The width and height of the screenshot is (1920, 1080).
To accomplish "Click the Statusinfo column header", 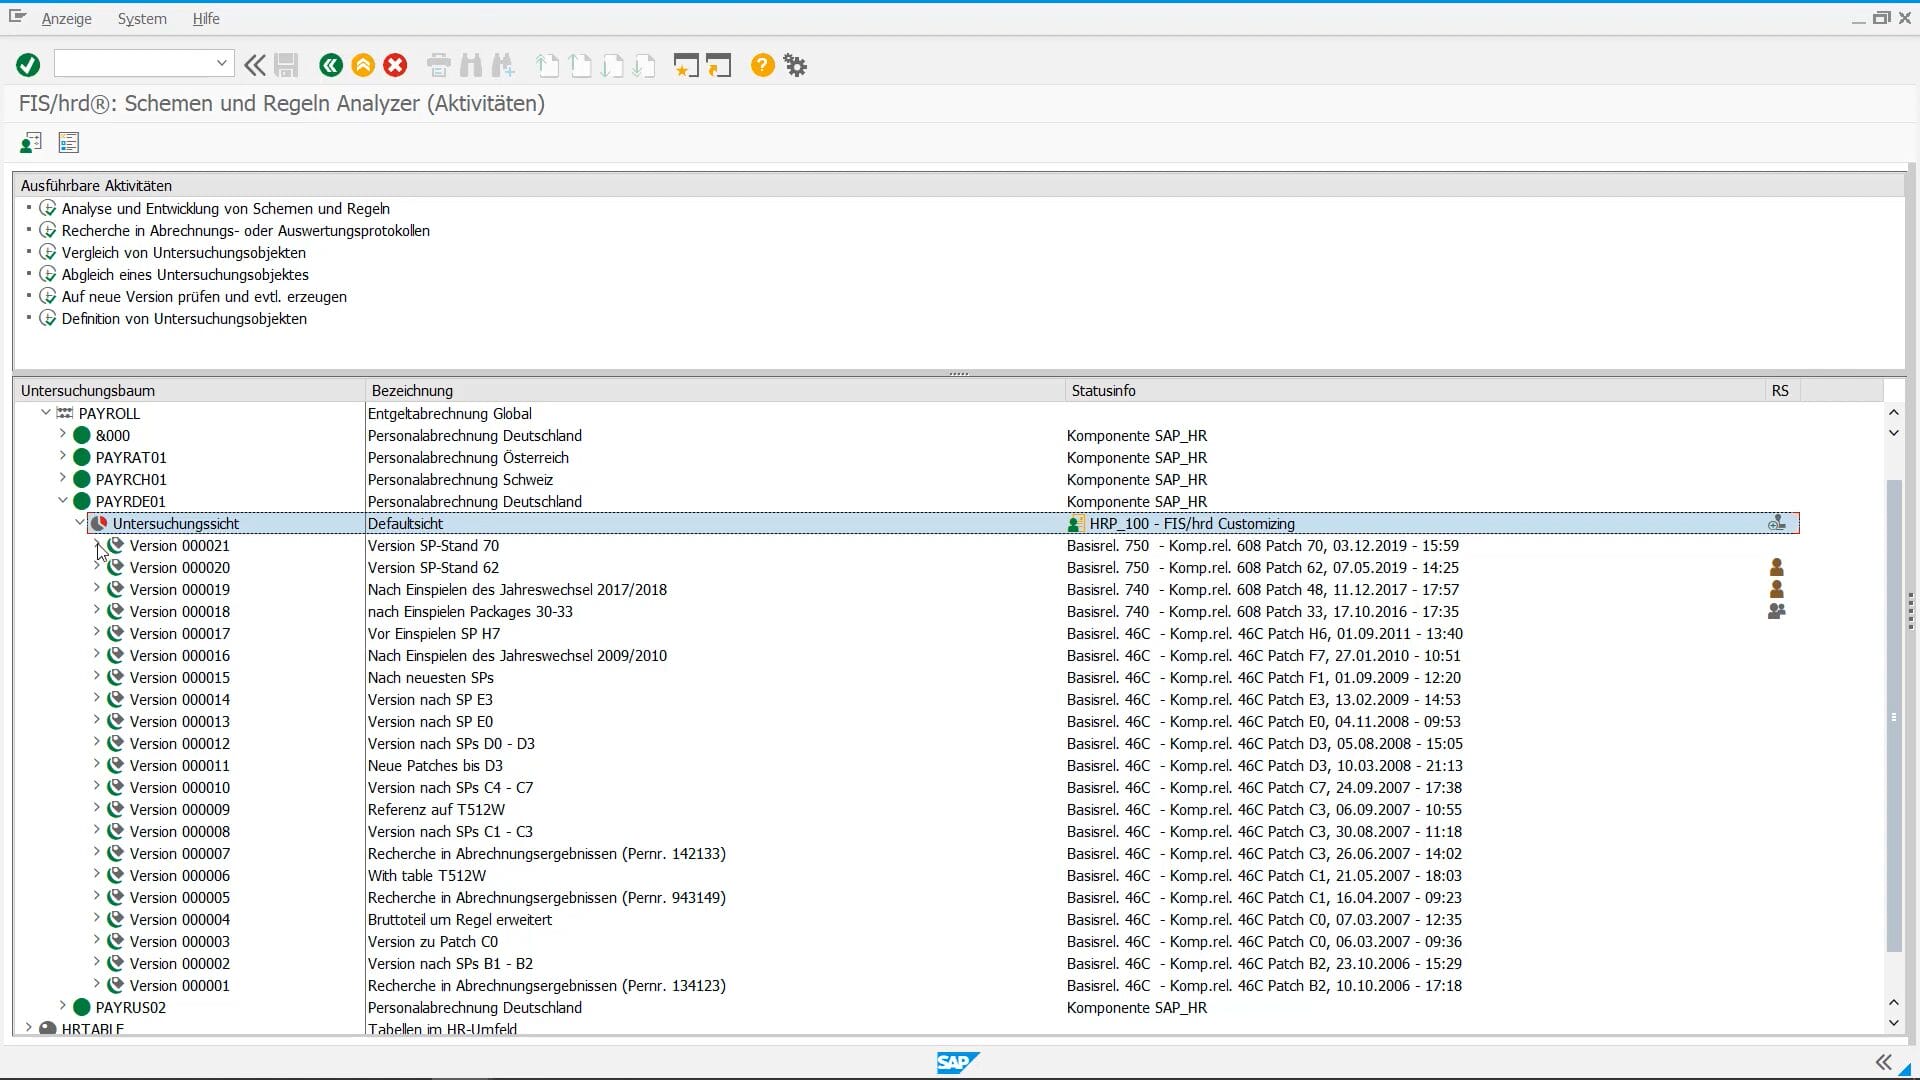I will point(1415,391).
